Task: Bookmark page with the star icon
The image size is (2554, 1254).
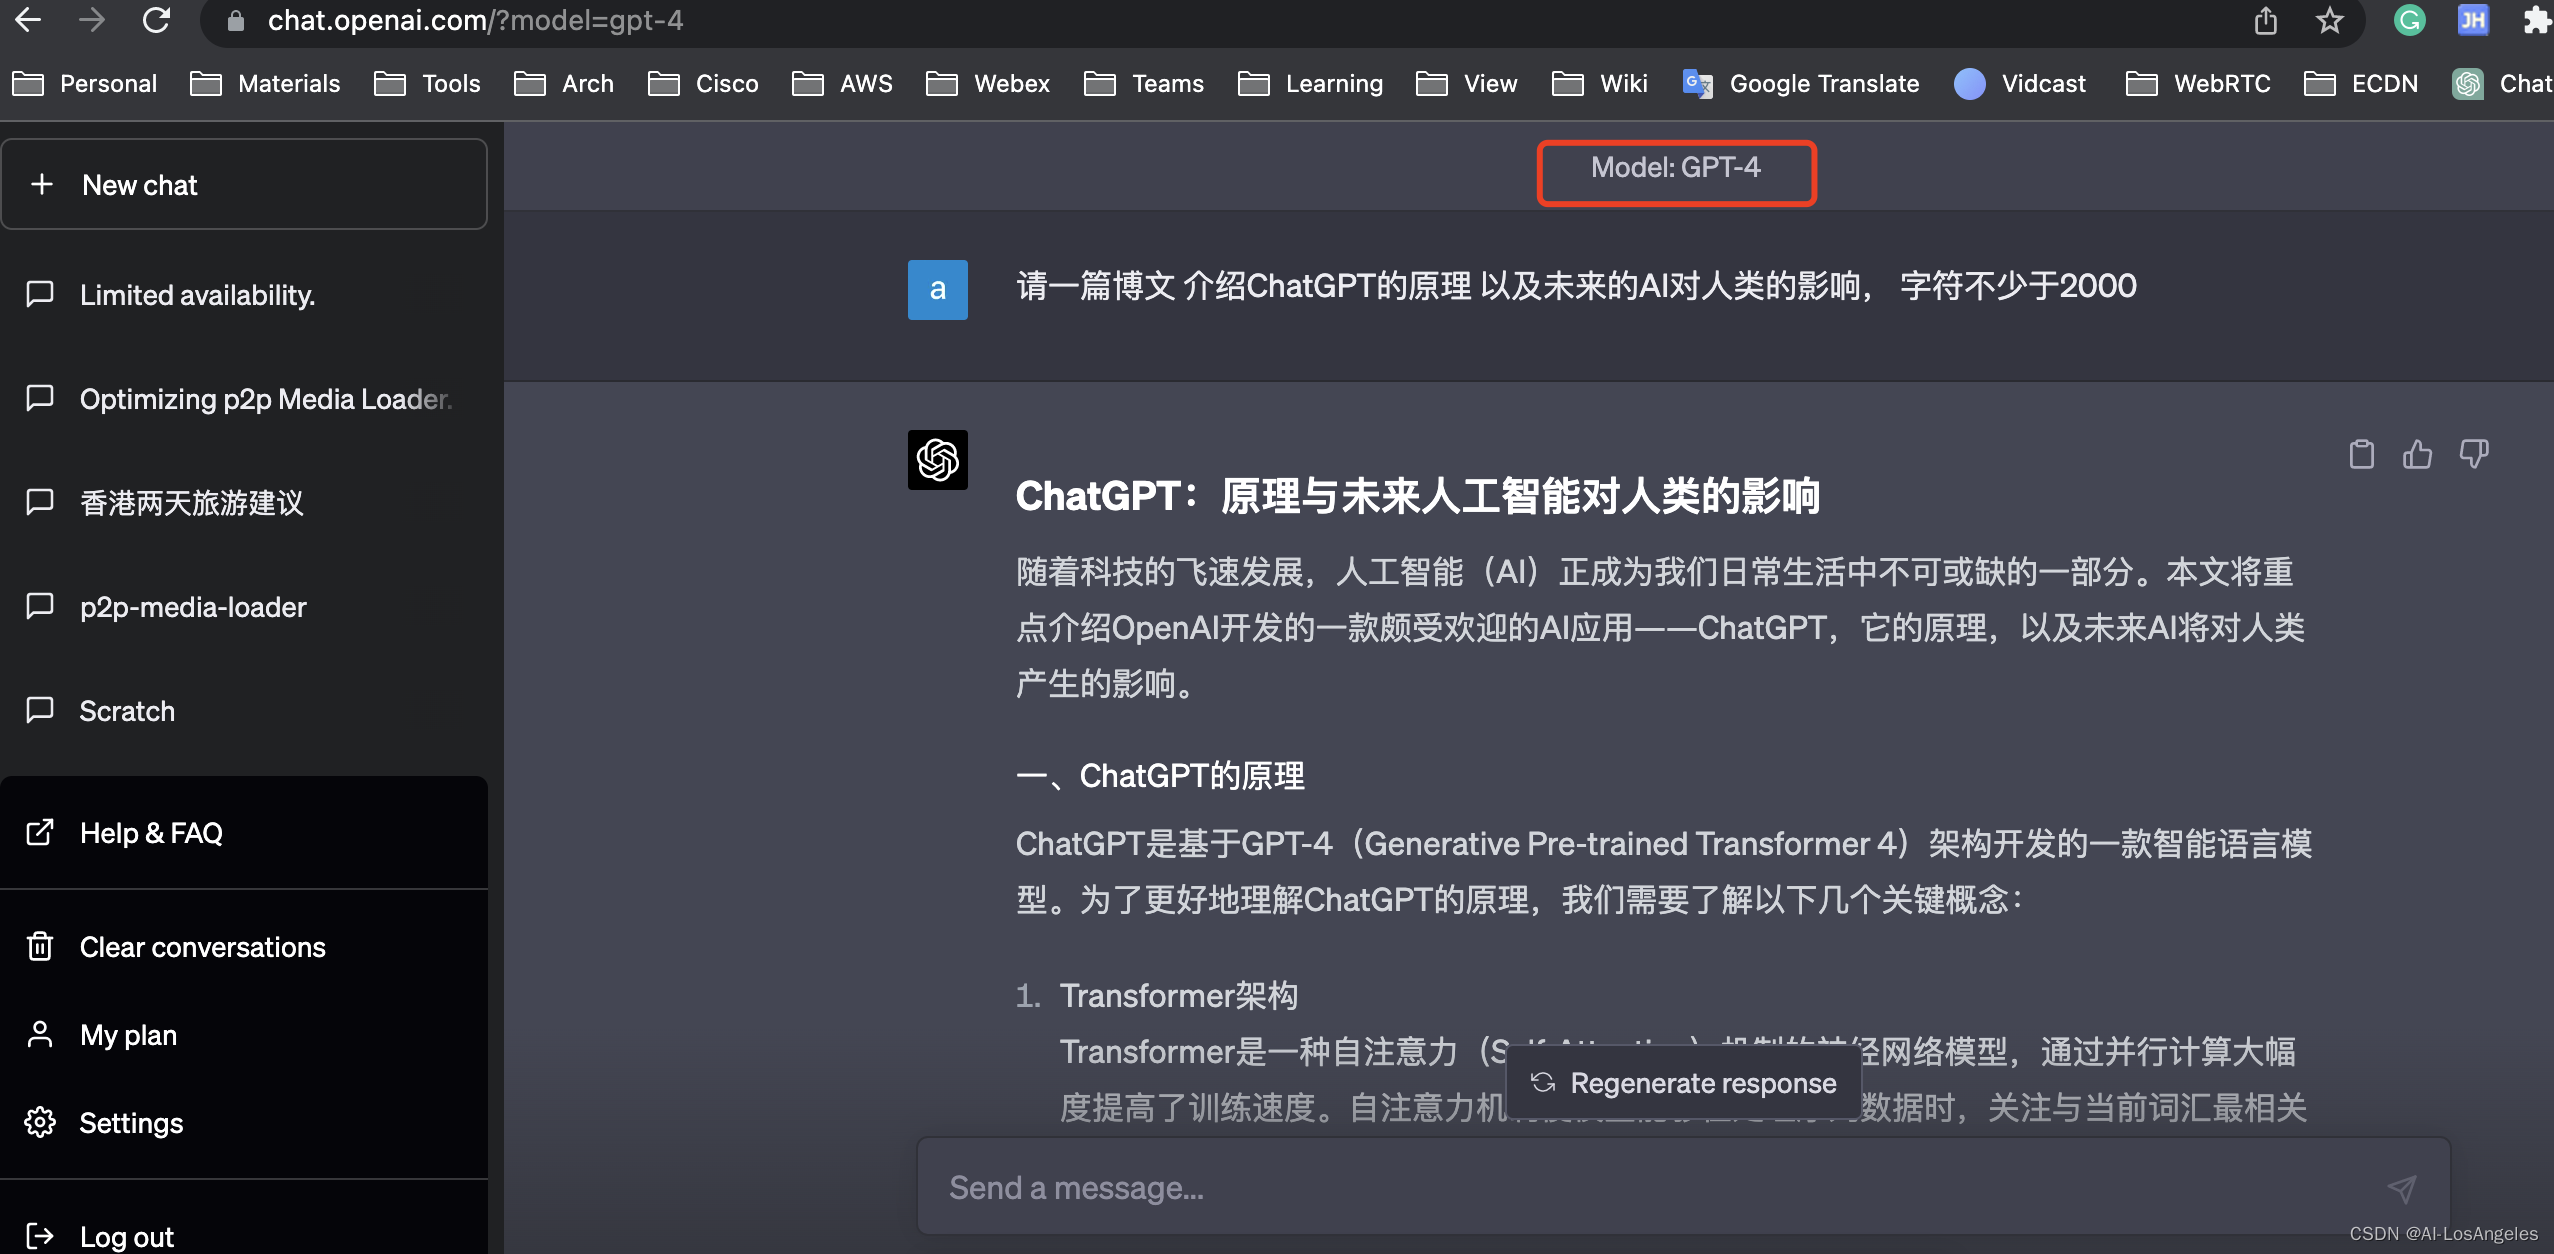Action: click(x=2330, y=21)
